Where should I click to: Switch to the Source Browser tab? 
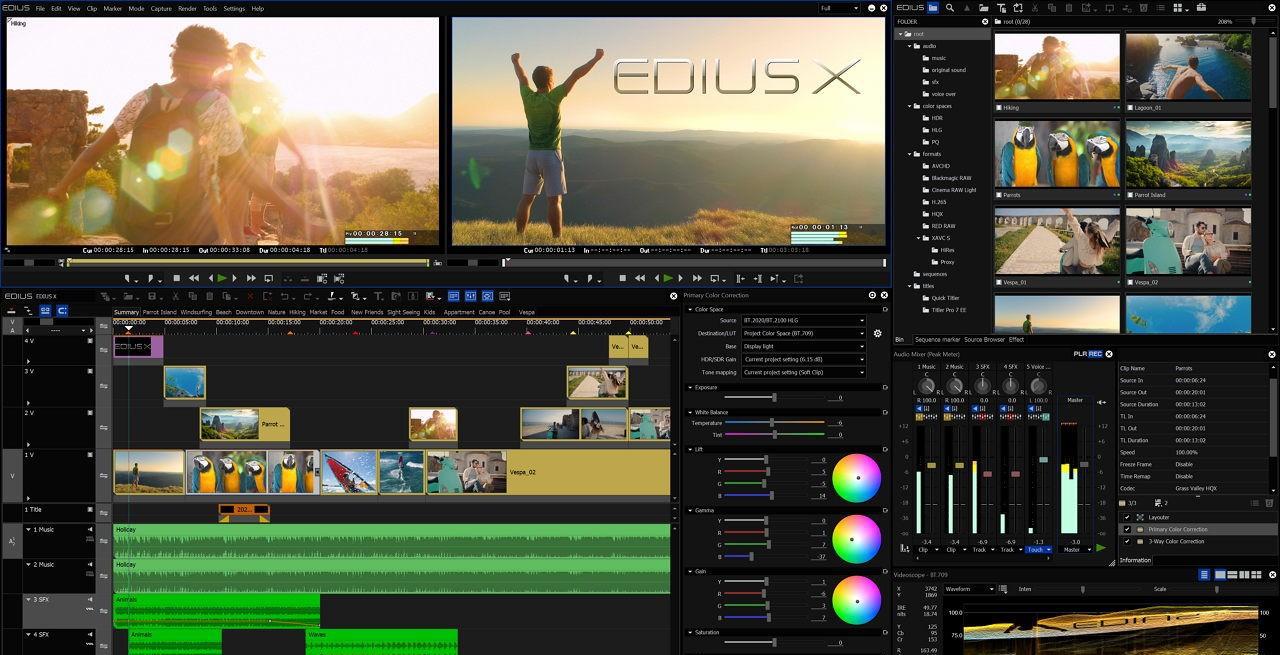(985, 340)
